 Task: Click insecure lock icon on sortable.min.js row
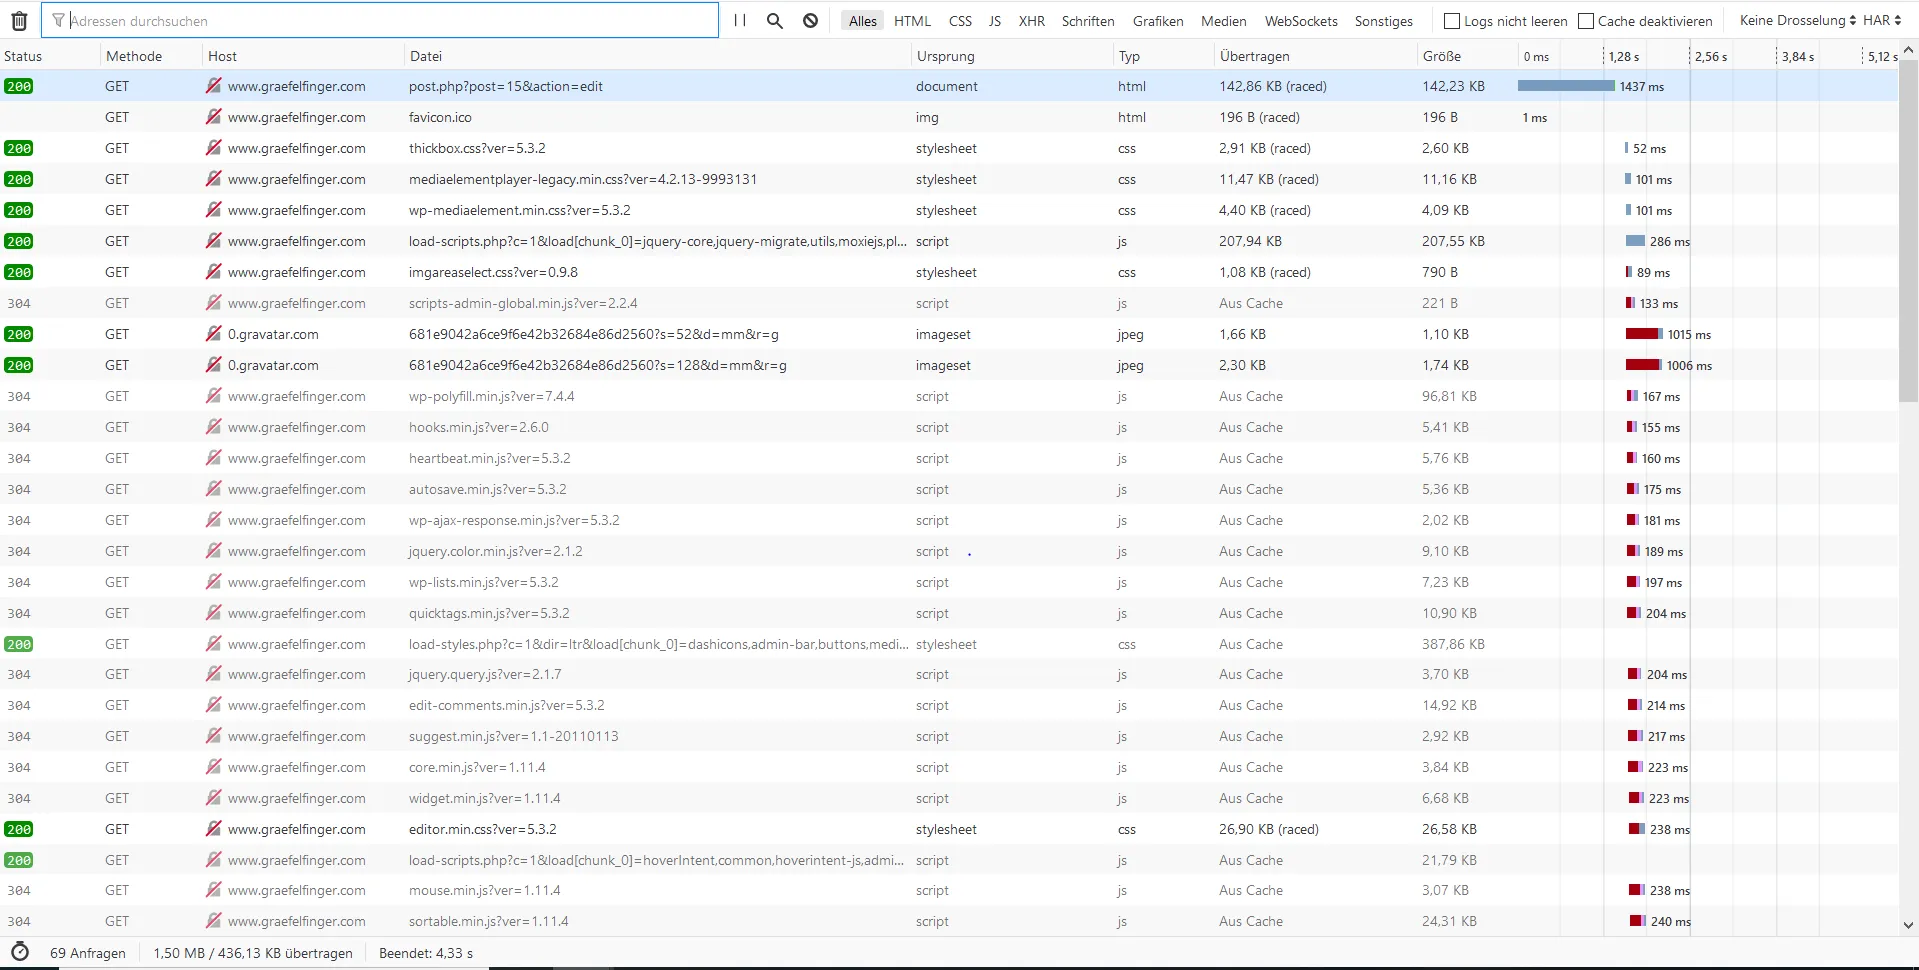click(x=213, y=921)
